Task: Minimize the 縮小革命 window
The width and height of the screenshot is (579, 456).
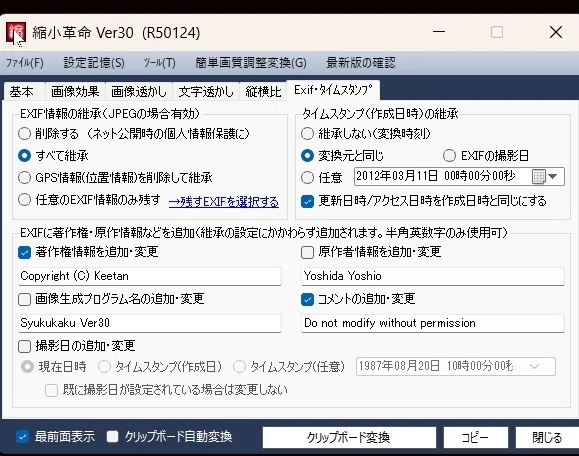Action: tap(439, 32)
